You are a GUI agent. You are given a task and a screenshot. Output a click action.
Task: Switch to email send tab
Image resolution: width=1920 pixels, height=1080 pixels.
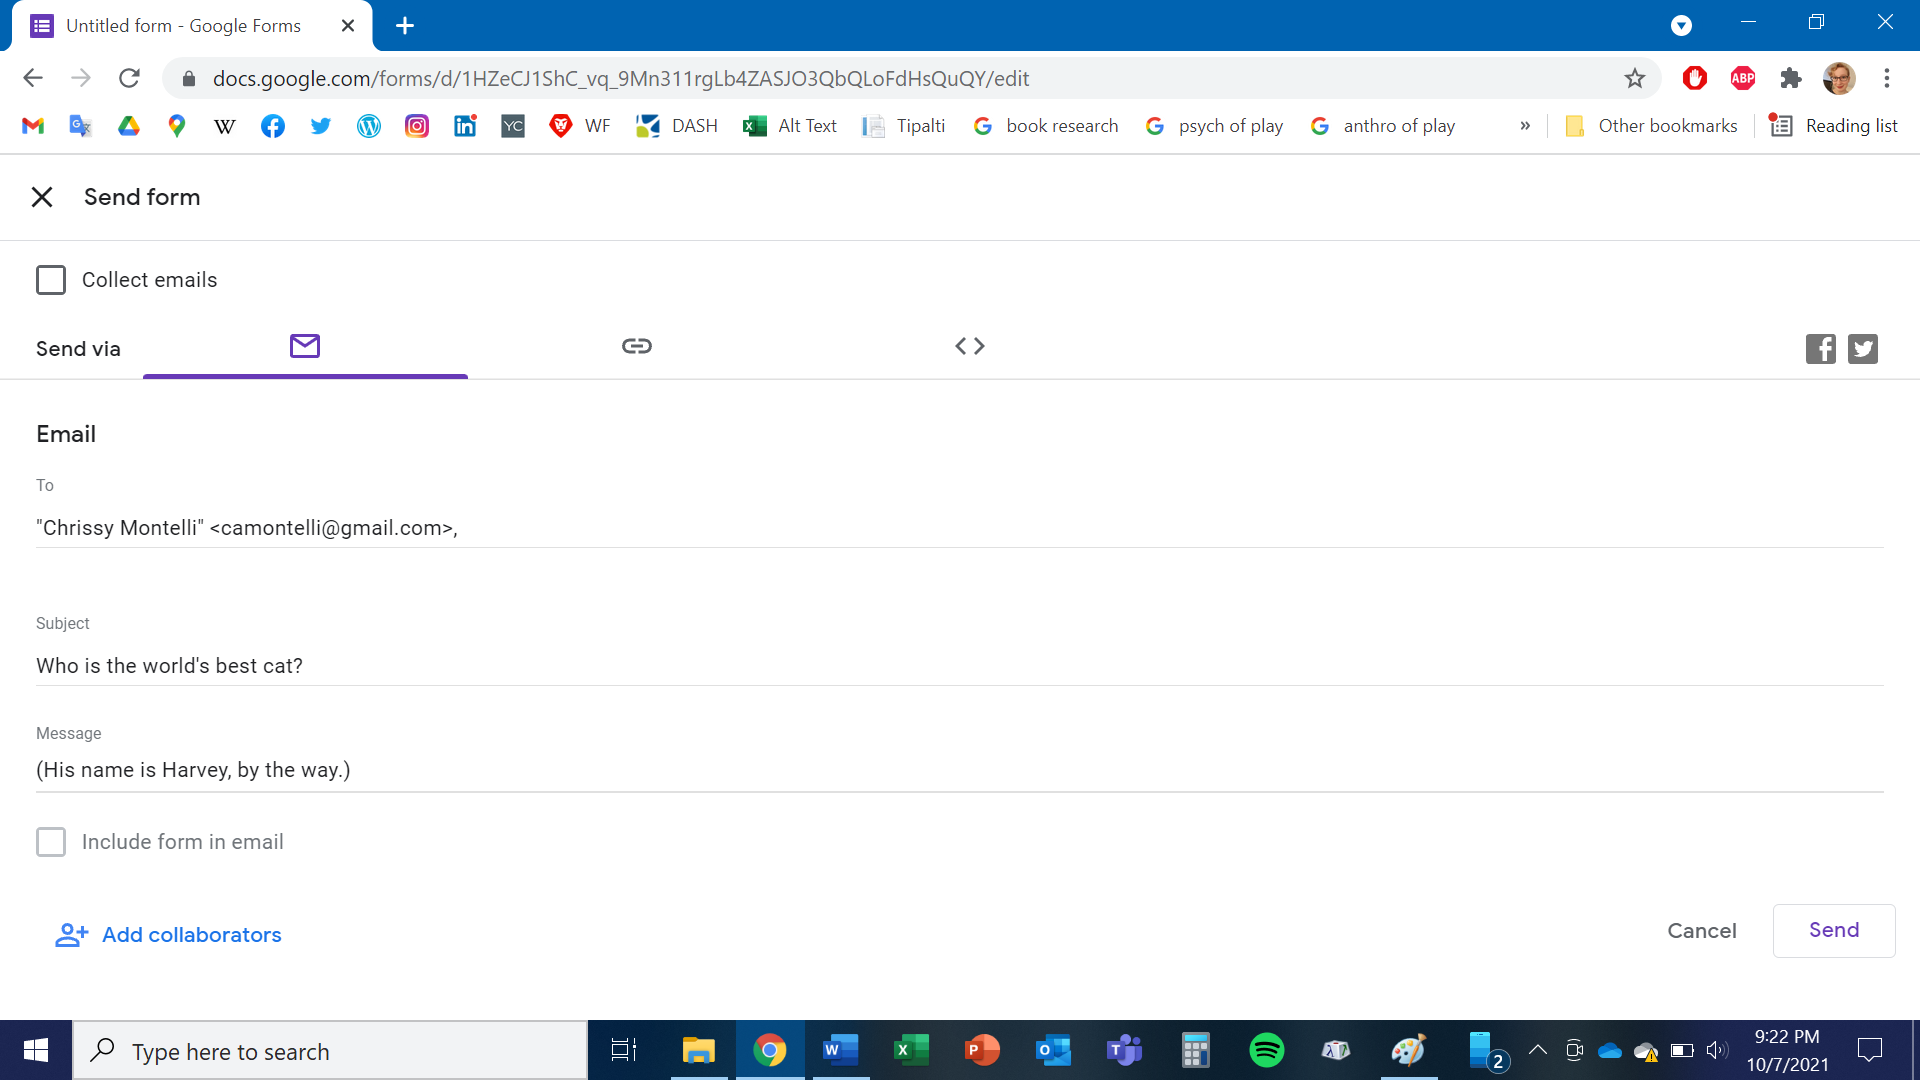pyautogui.click(x=305, y=347)
